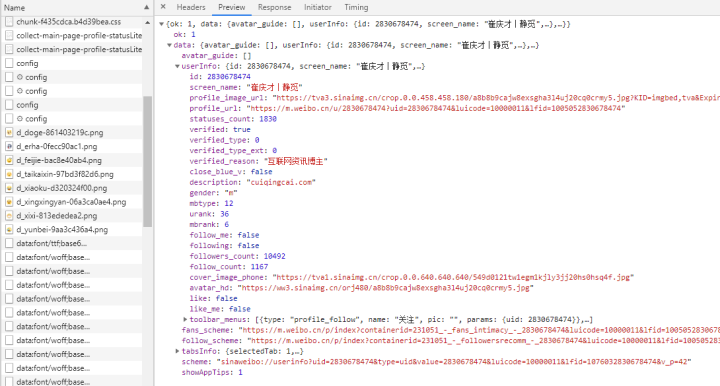Image resolution: width=720 pixels, height=386 pixels.
Task: Collapse the userInfo object node
Action: point(177,66)
